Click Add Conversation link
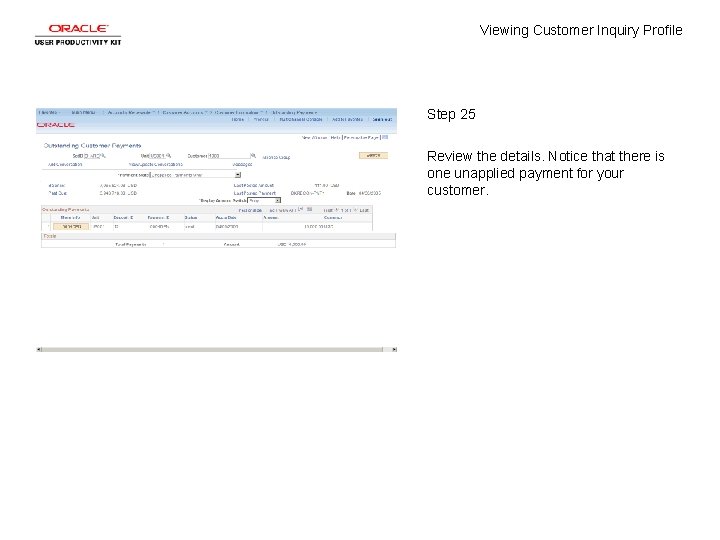This screenshot has height=540, width=720. coord(65,164)
